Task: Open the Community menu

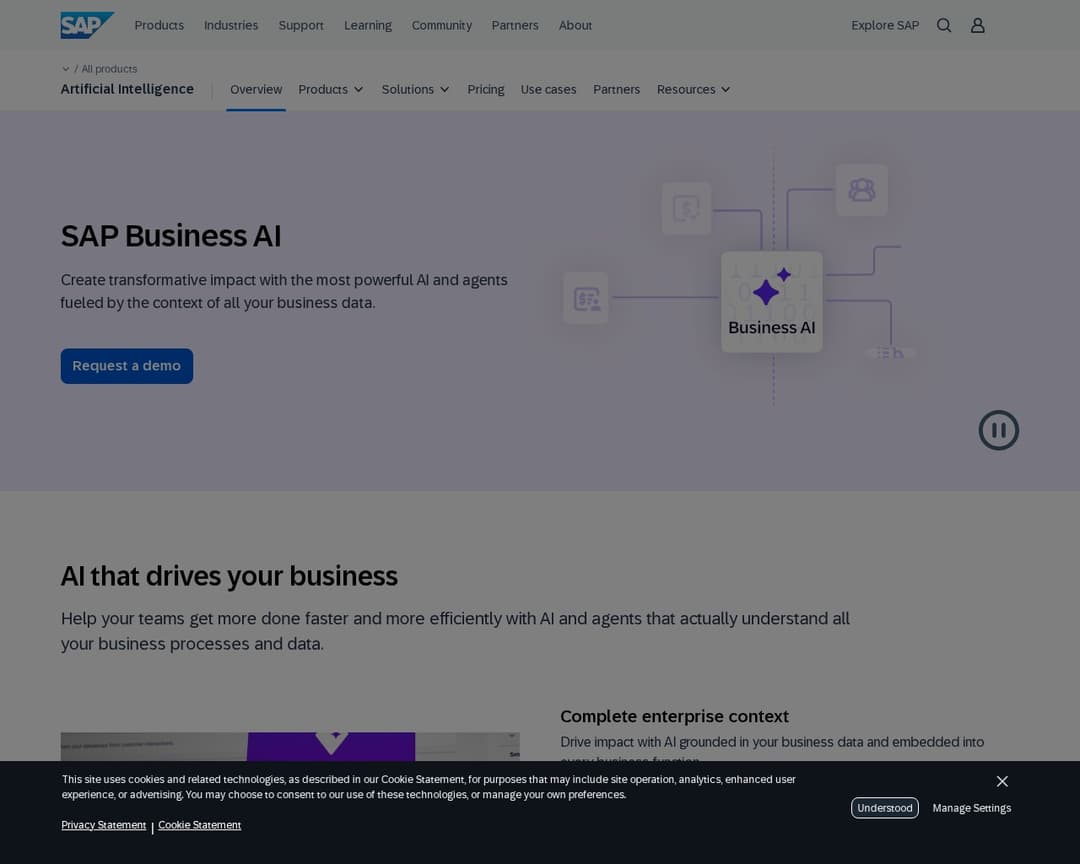Action: (x=442, y=25)
